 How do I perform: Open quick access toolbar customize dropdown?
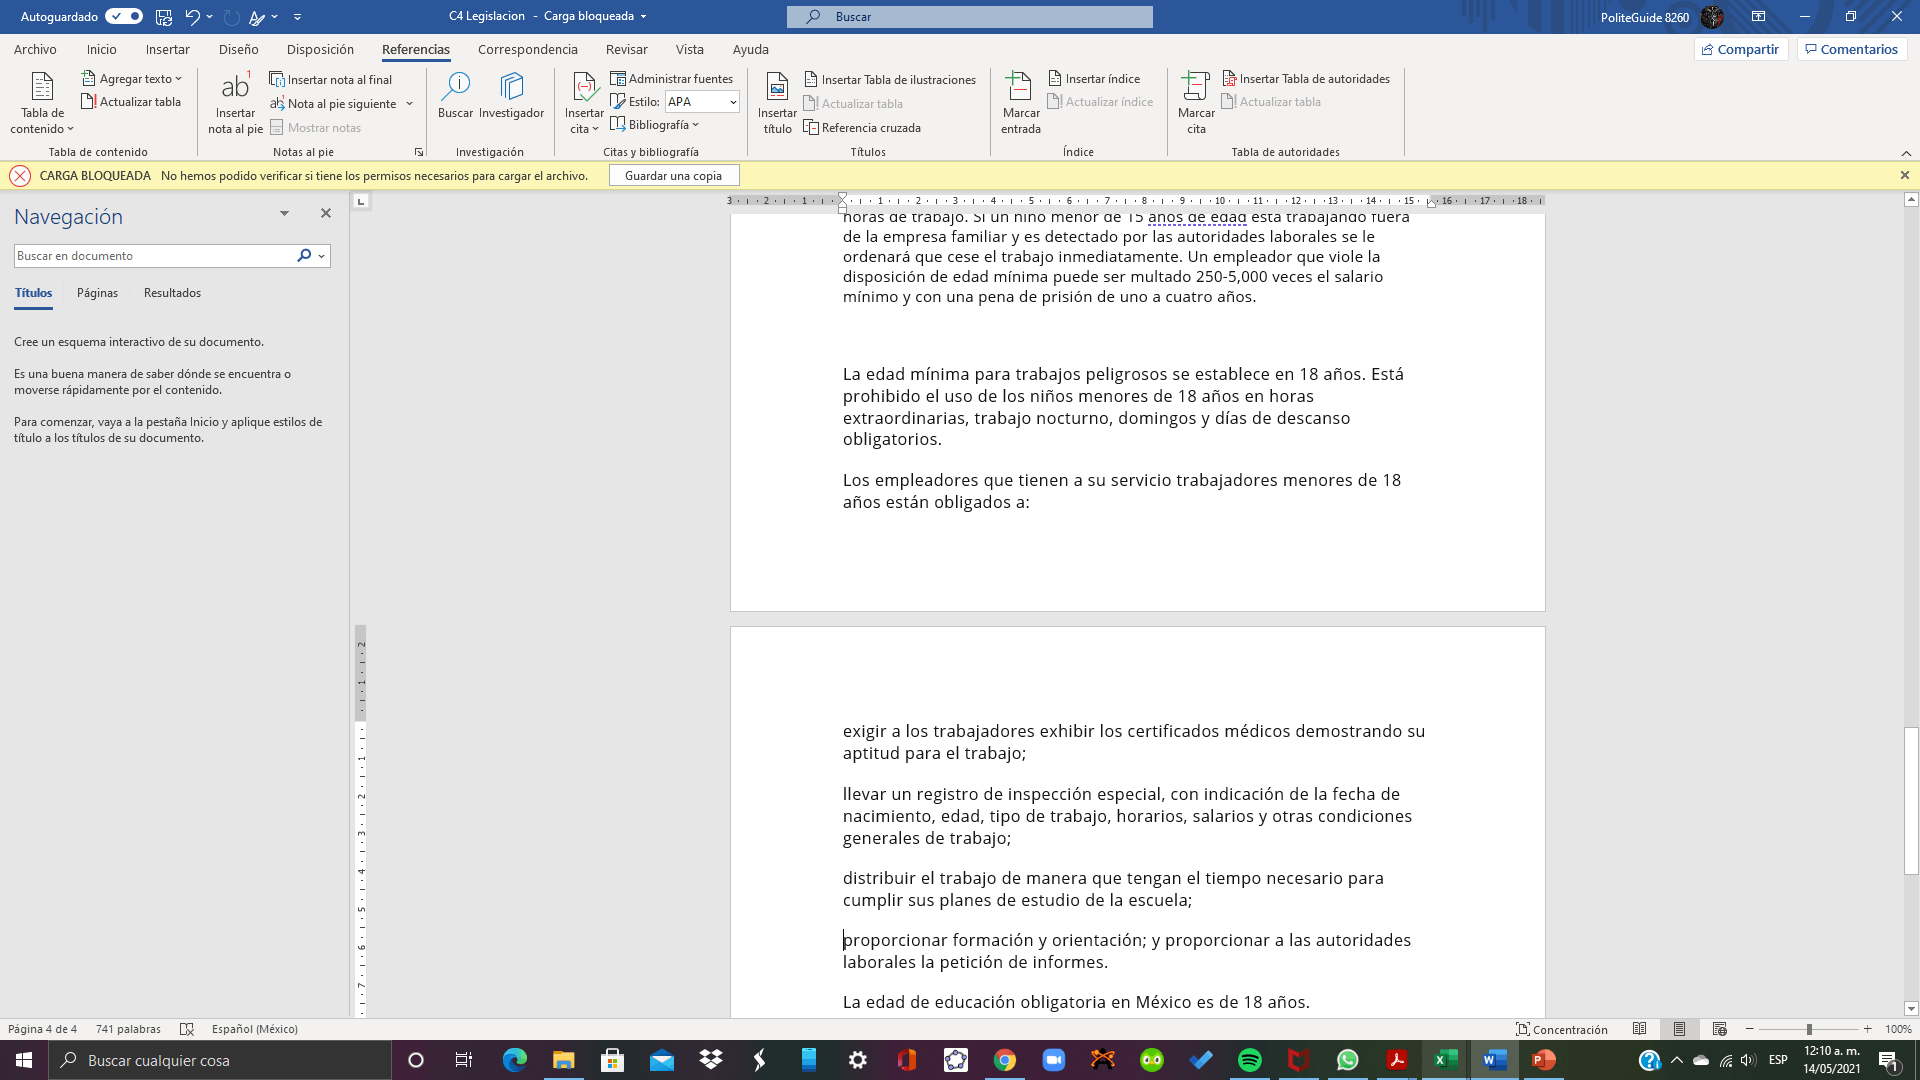(297, 17)
